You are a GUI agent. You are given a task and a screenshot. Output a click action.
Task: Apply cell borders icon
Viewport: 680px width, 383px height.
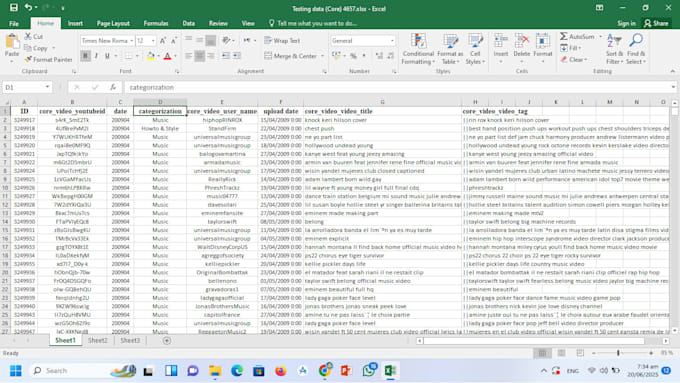129,56
